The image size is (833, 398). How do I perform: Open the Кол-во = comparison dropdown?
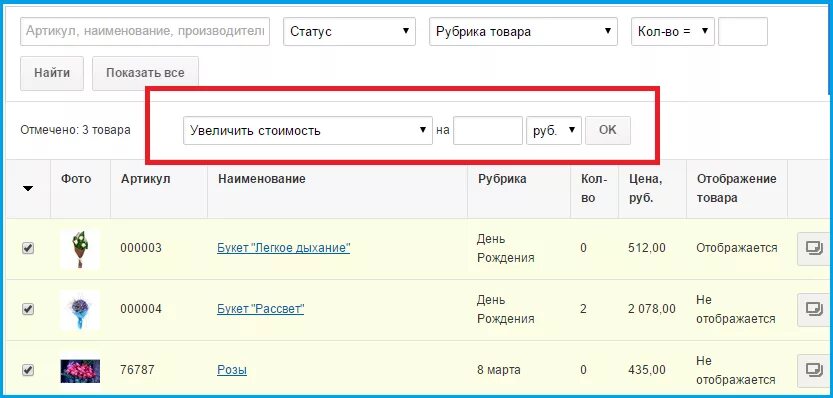(673, 31)
